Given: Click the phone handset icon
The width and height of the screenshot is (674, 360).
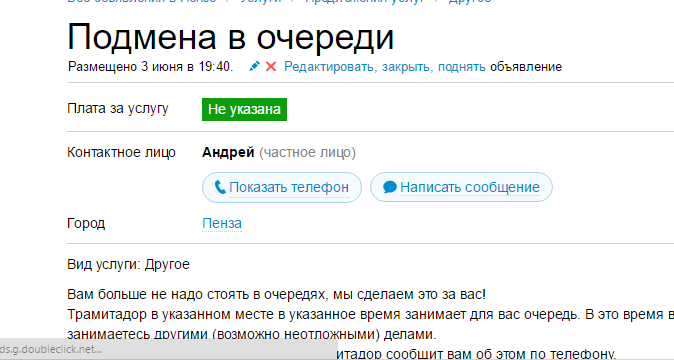Looking at the screenshot, I should (x=220, y=187).
